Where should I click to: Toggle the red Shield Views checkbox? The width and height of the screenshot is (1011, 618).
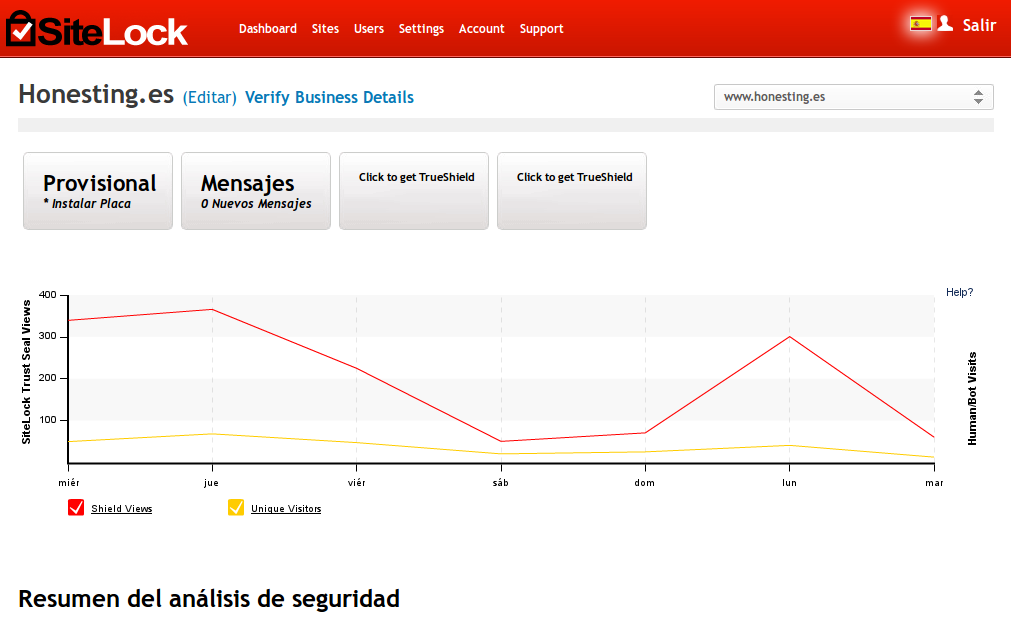76,508
